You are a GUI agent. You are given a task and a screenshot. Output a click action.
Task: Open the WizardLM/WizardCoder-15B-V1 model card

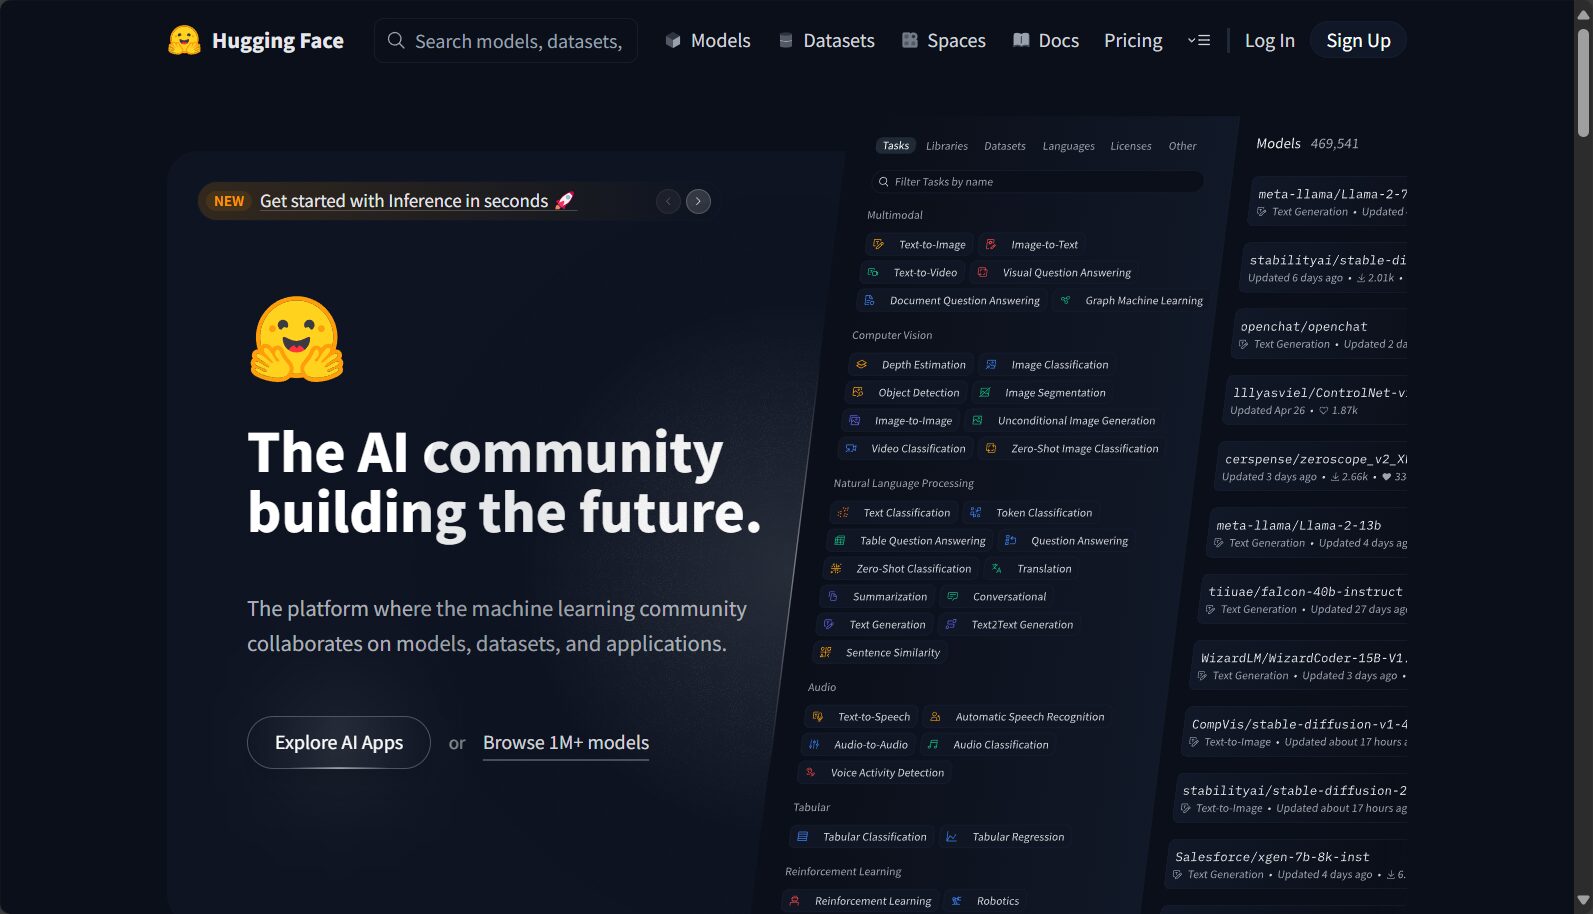(x=1299, y=666)
